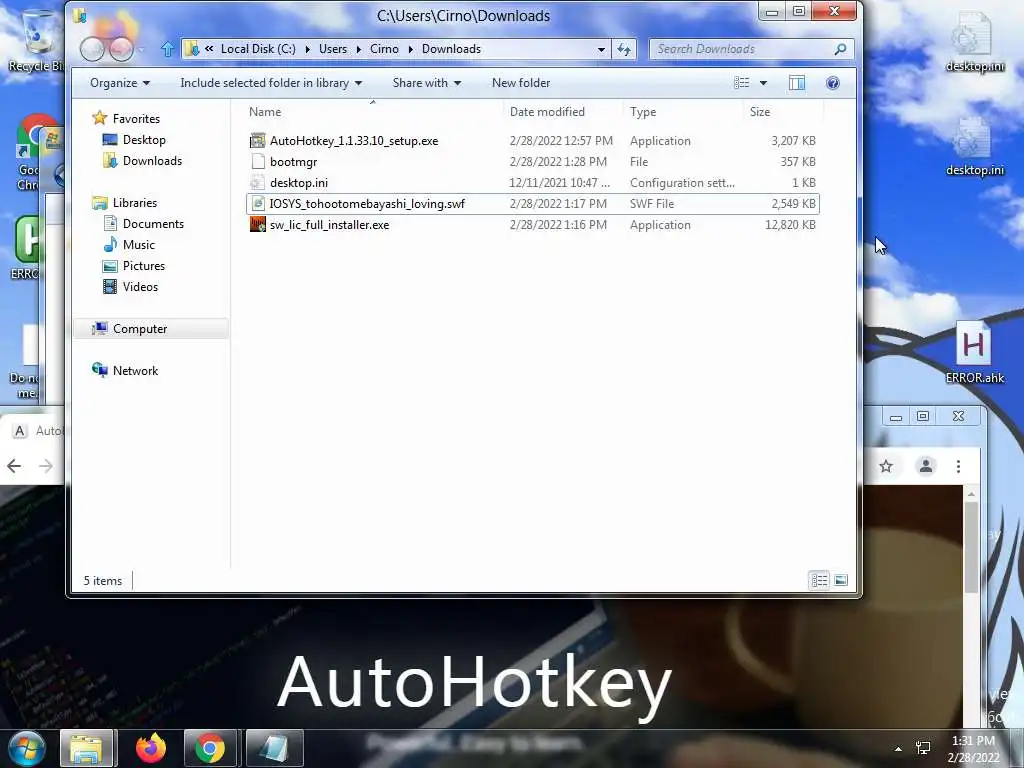Screen dimensions: 1024x768
Task: Select the bootmgr file
Action: point(532,161)
